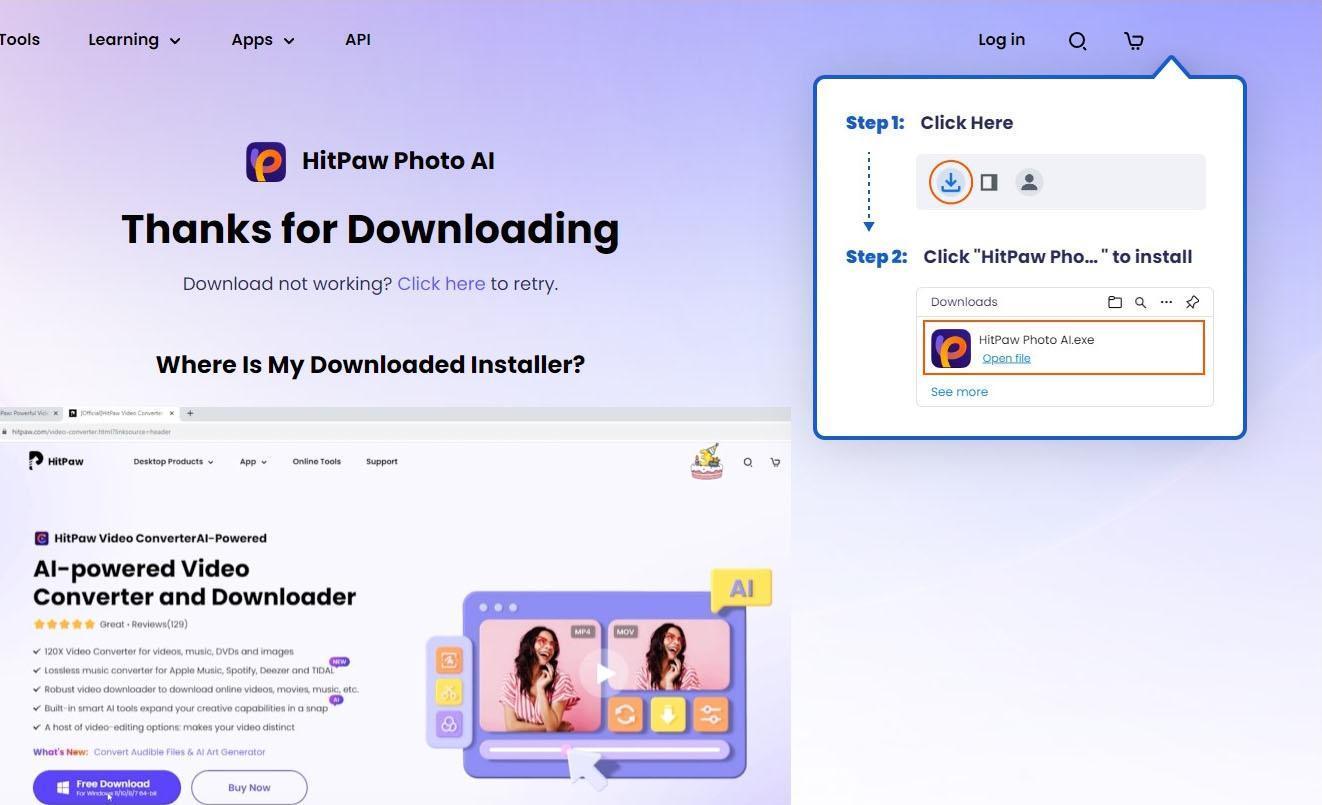Open the Tools menu in the top navigation
1322x805 pixels.
coord(20,40)
